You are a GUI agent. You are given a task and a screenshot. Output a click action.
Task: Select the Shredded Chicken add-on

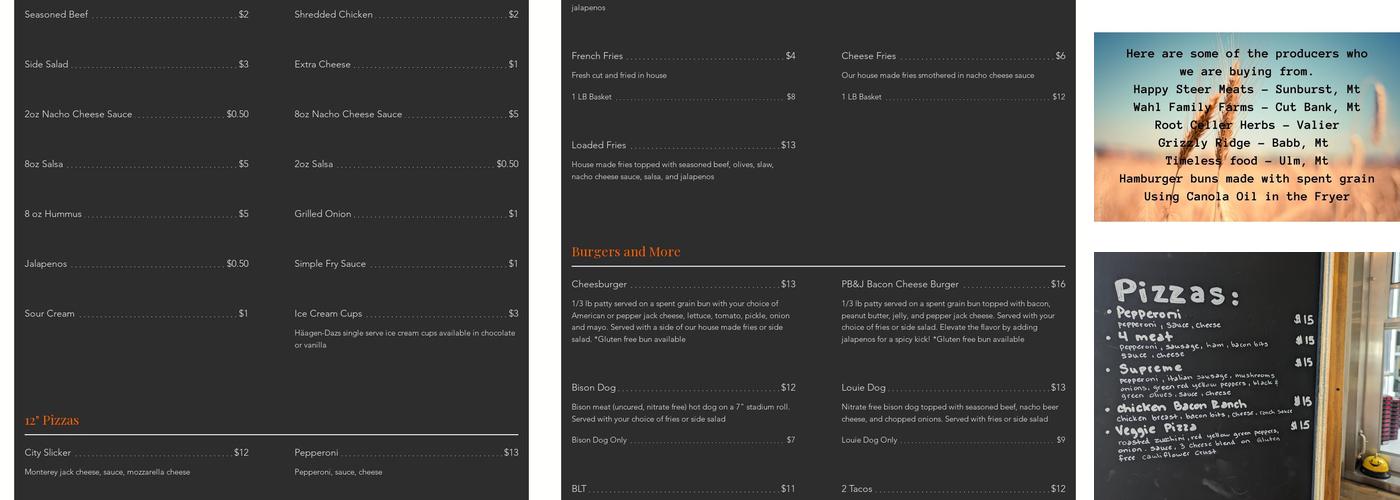tap(334, 15)
